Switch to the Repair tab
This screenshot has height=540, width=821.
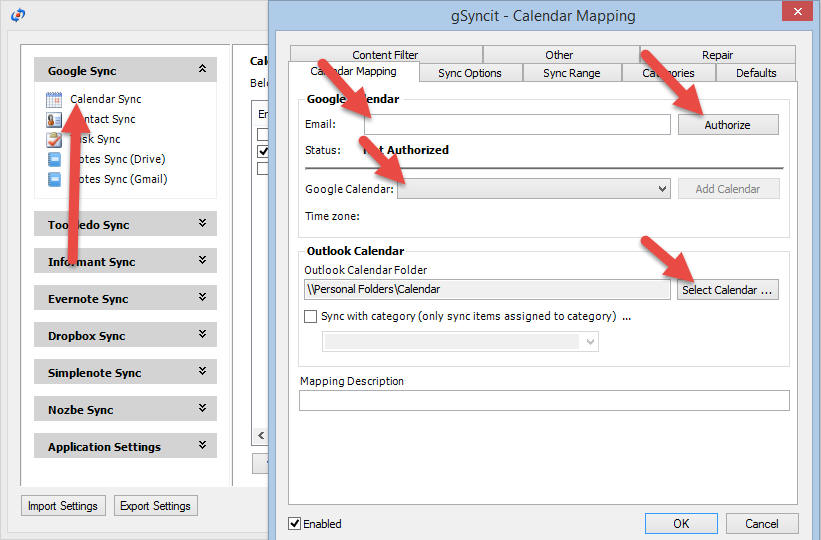click(x=717, y=54)
